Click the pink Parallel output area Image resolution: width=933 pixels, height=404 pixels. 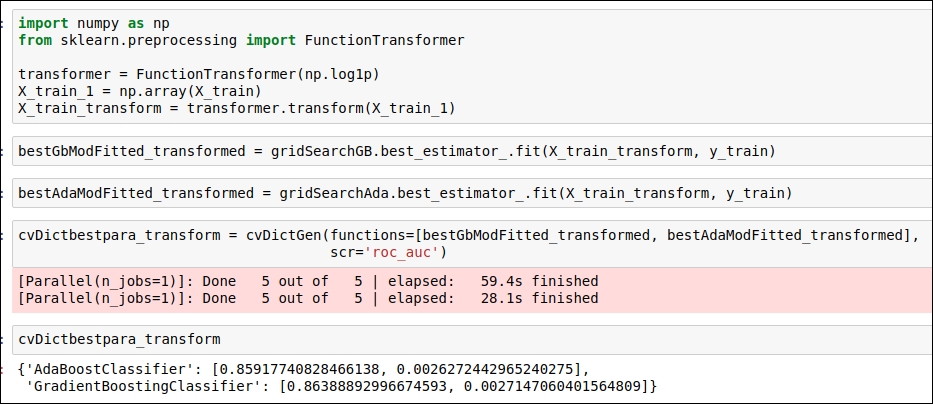(472, 290)
